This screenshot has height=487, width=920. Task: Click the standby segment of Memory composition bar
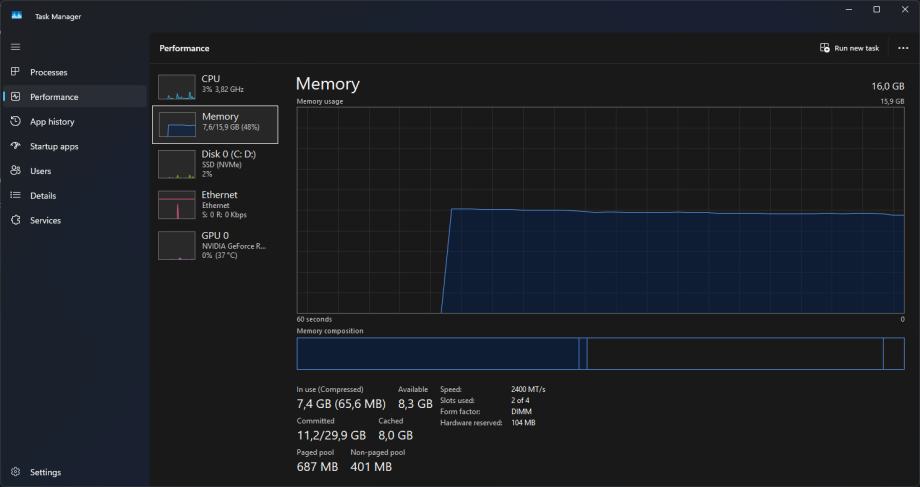click(x=735, y=353)
